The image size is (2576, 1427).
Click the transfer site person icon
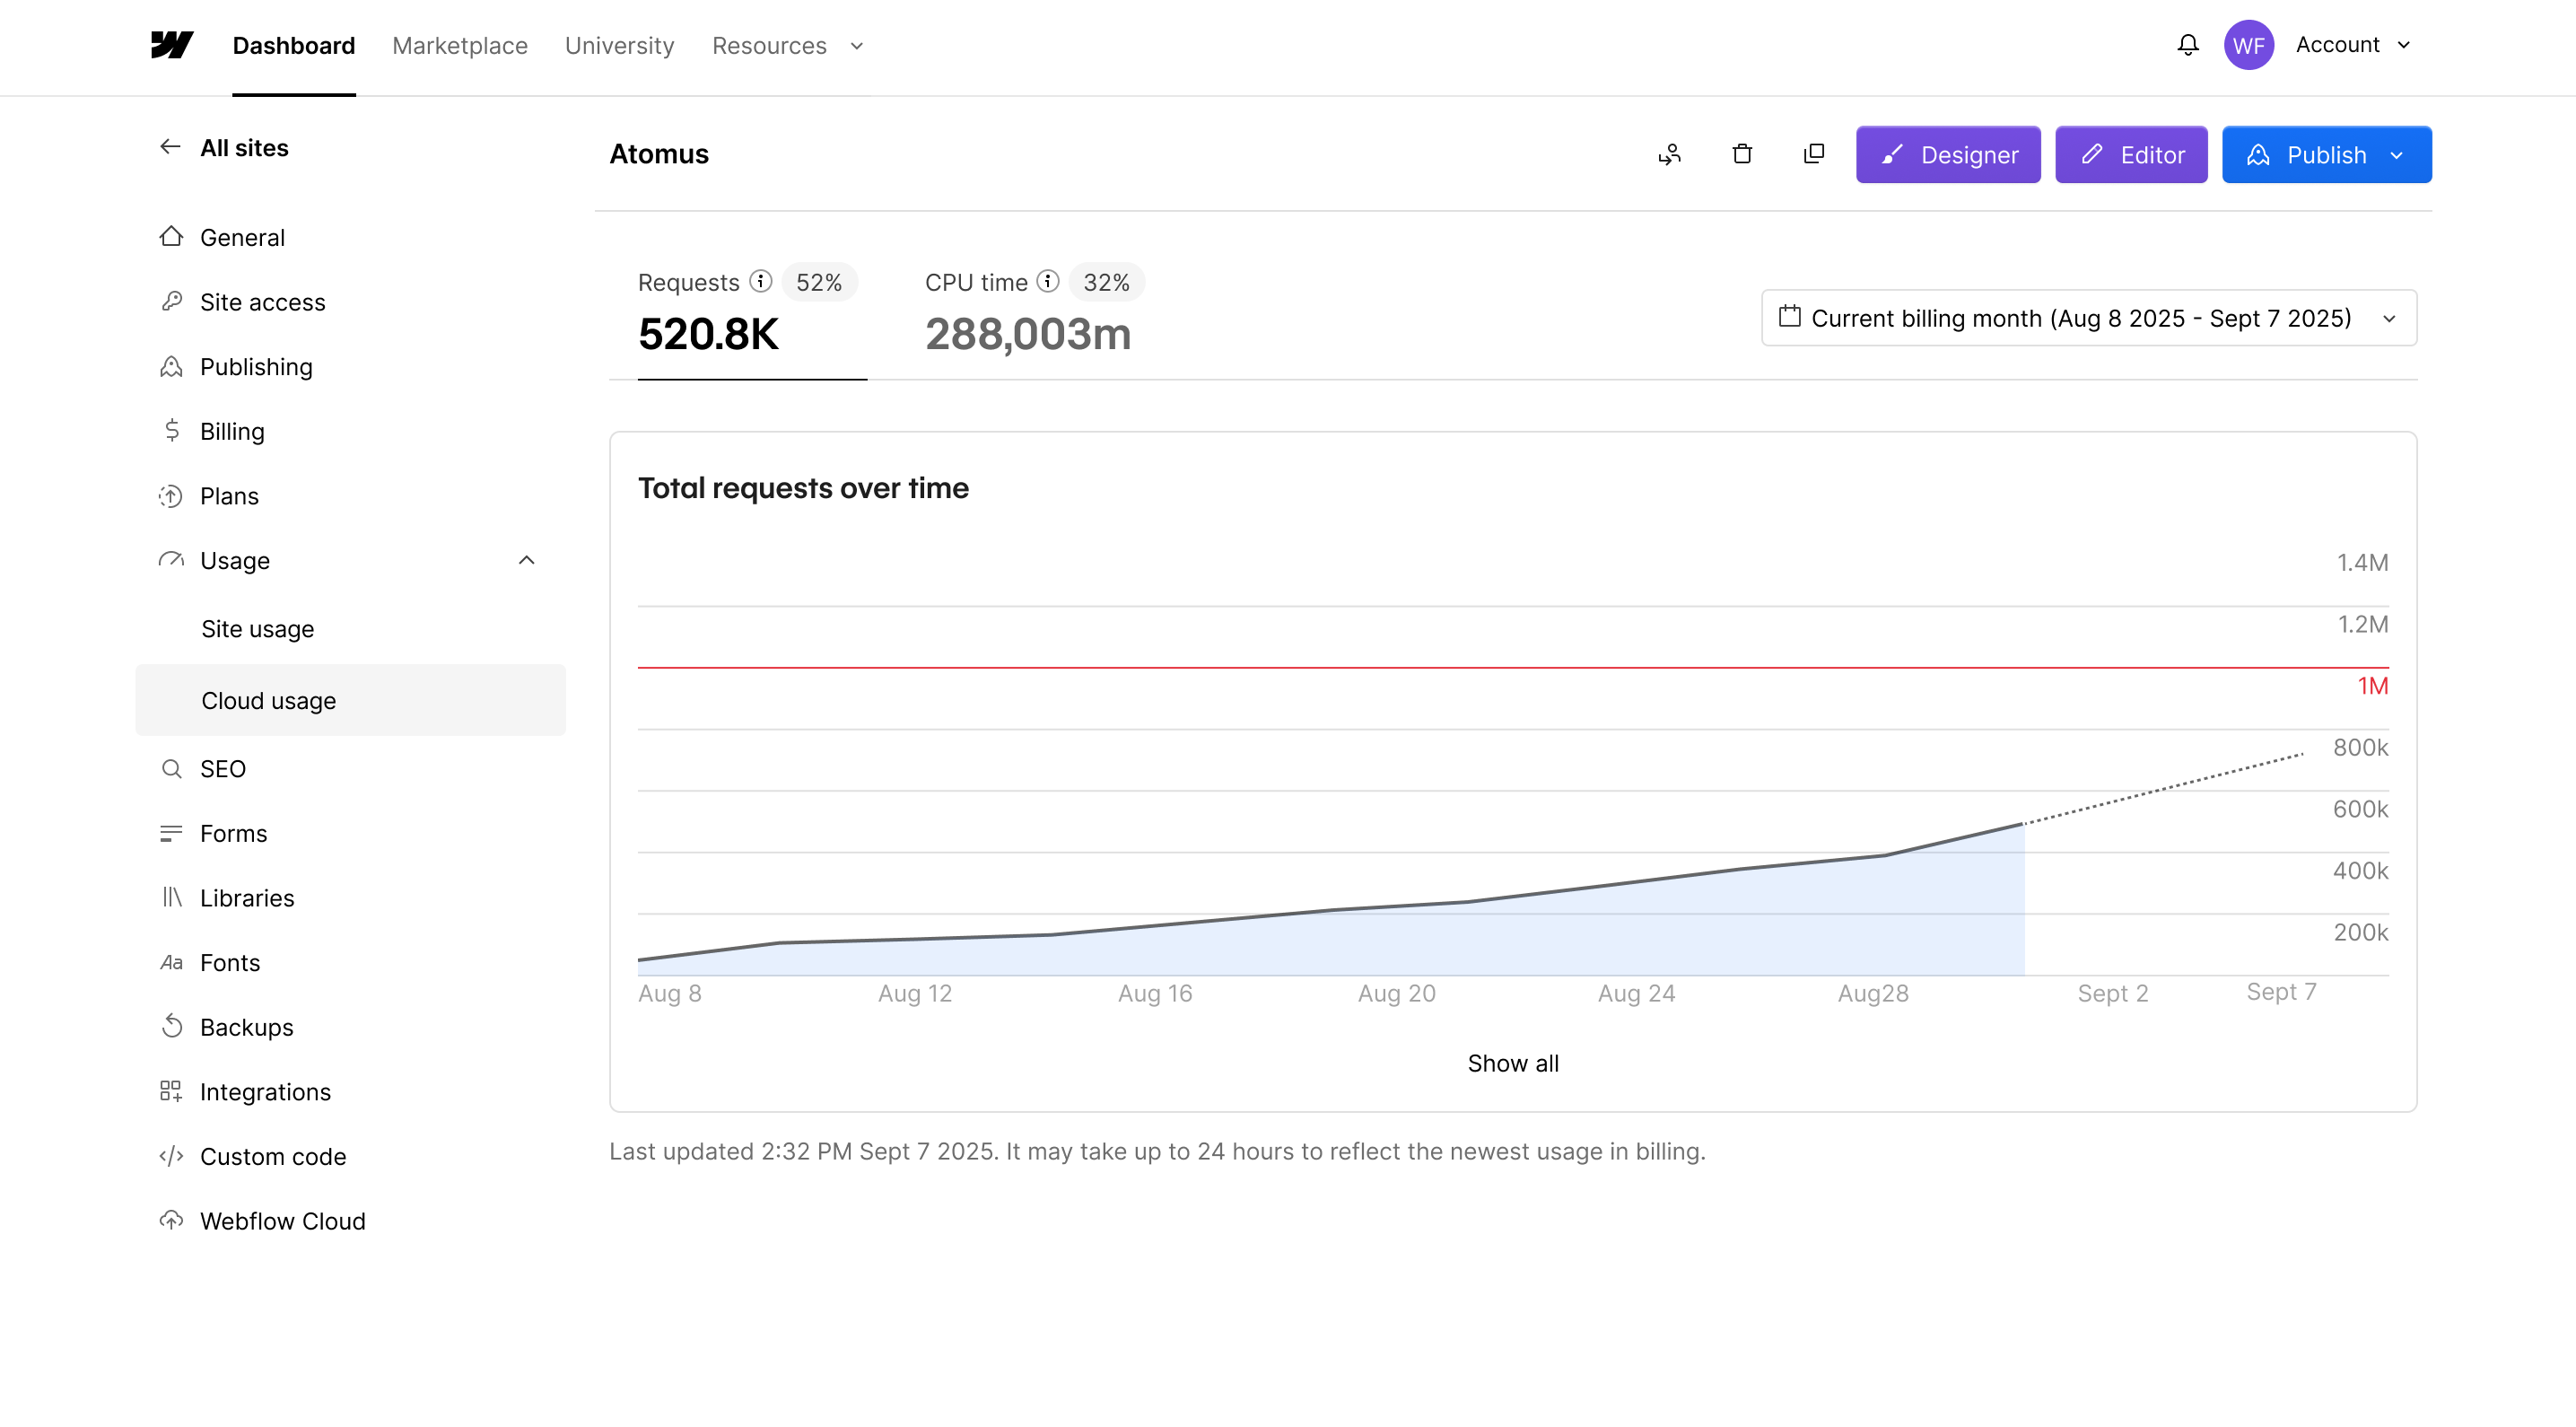tap(1669, 154)
